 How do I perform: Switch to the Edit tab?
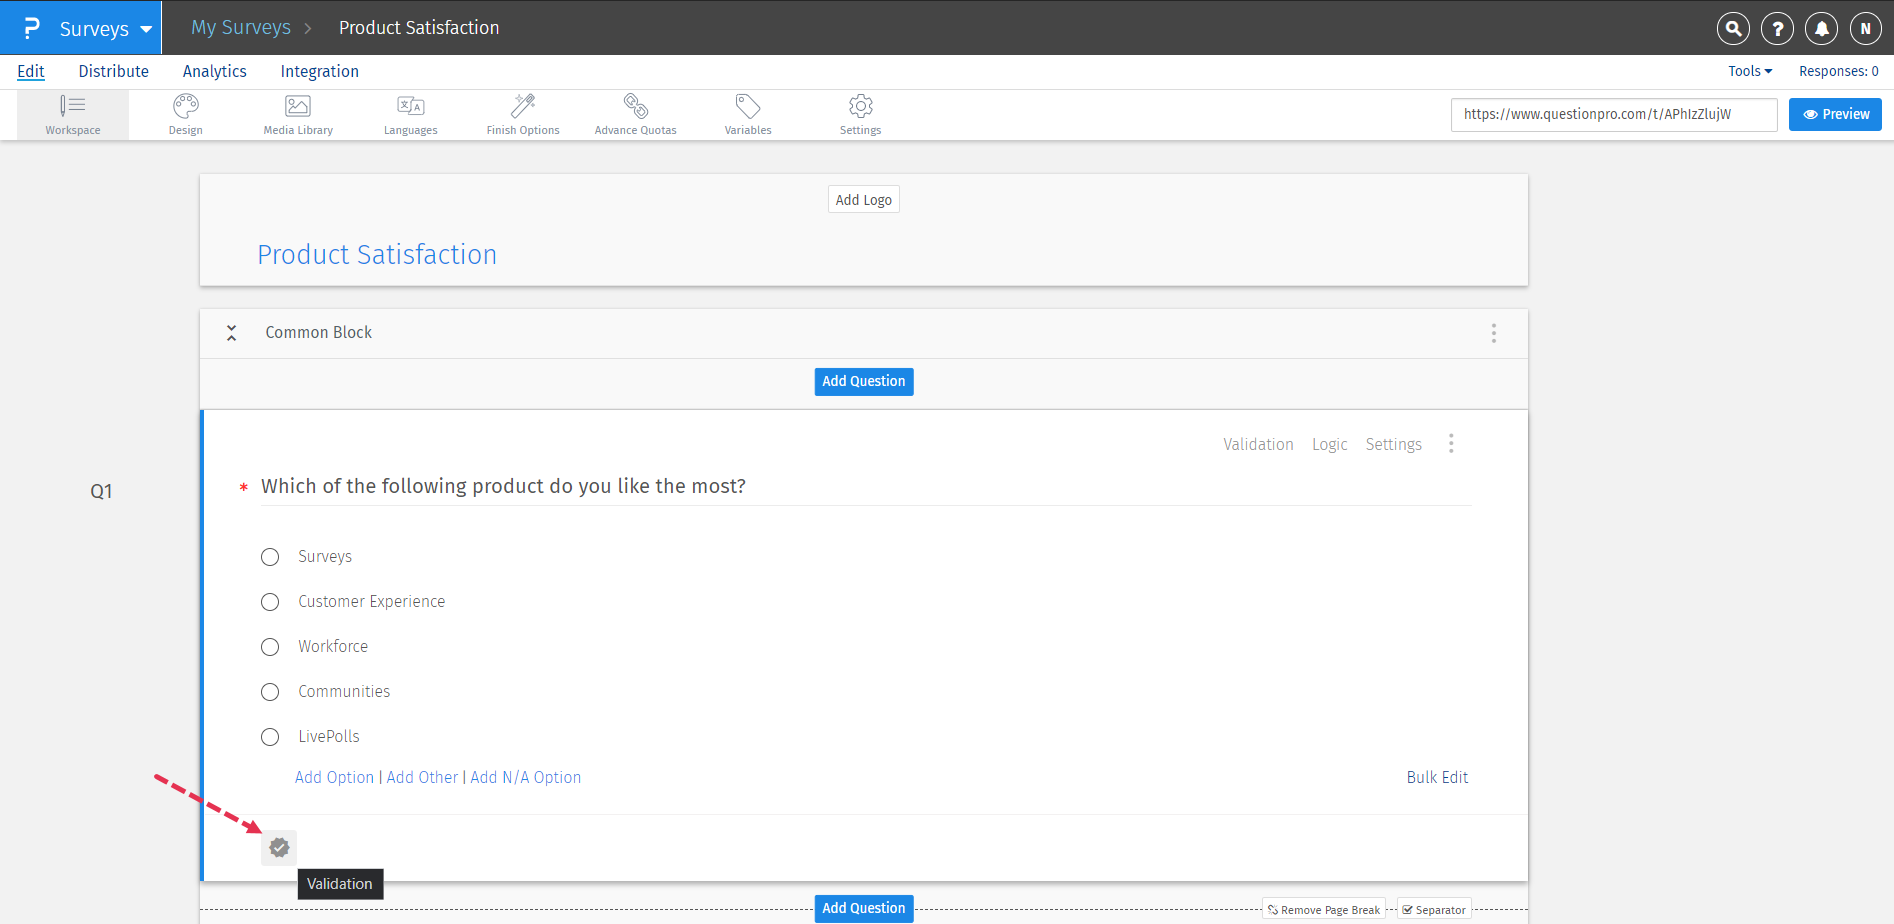(31, 71)
